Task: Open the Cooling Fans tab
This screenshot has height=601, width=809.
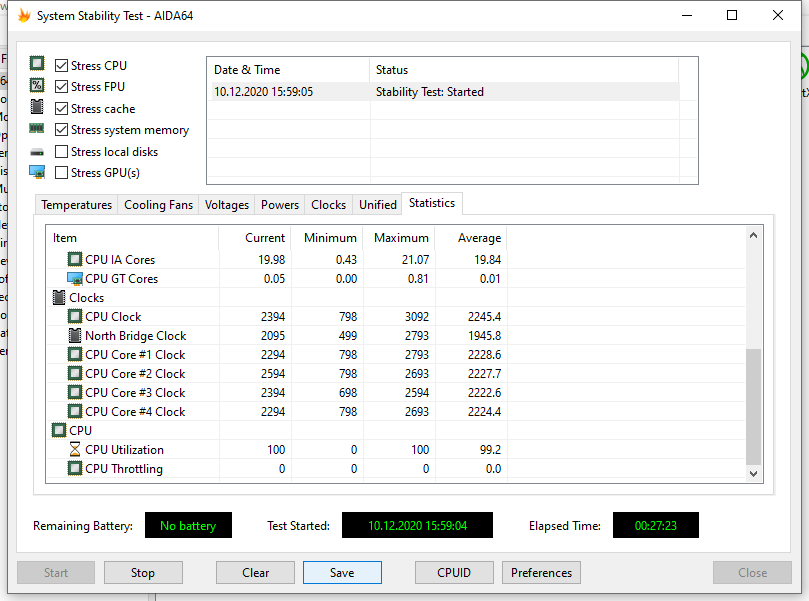Action: (x=158, y=205)
